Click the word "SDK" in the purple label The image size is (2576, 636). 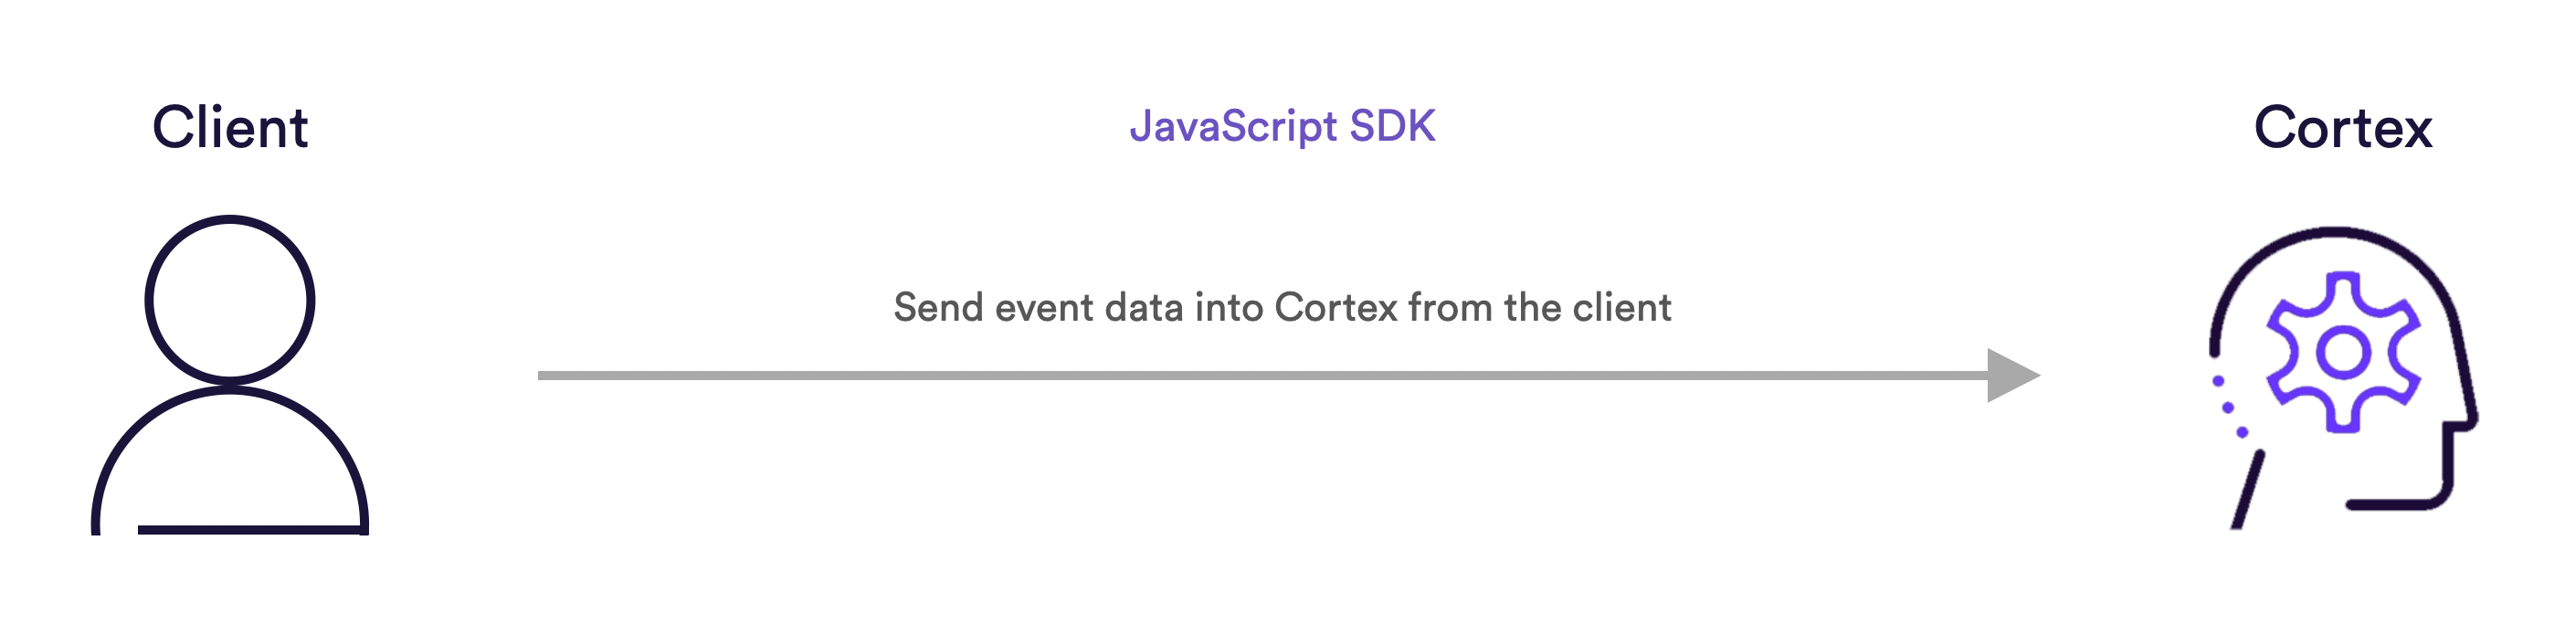click(1392, 127)
